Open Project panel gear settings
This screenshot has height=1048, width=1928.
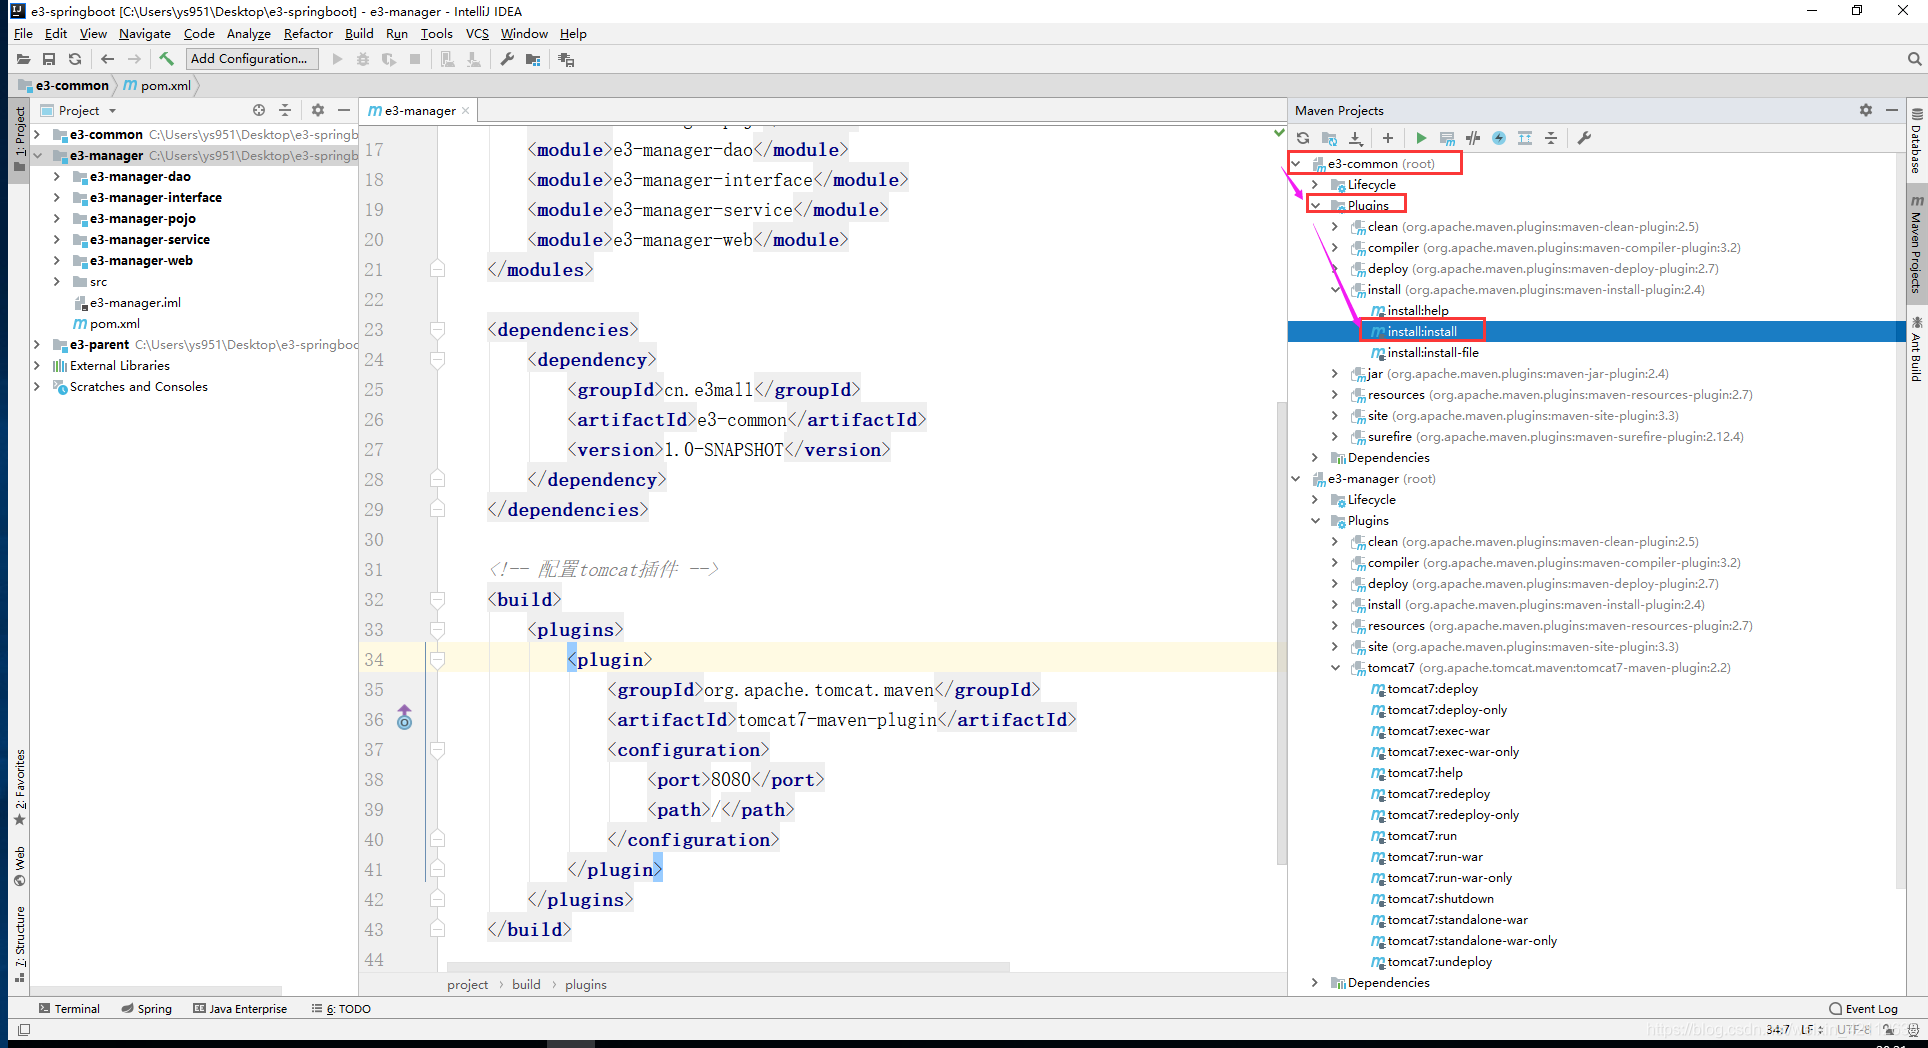[x=318, y=110]
